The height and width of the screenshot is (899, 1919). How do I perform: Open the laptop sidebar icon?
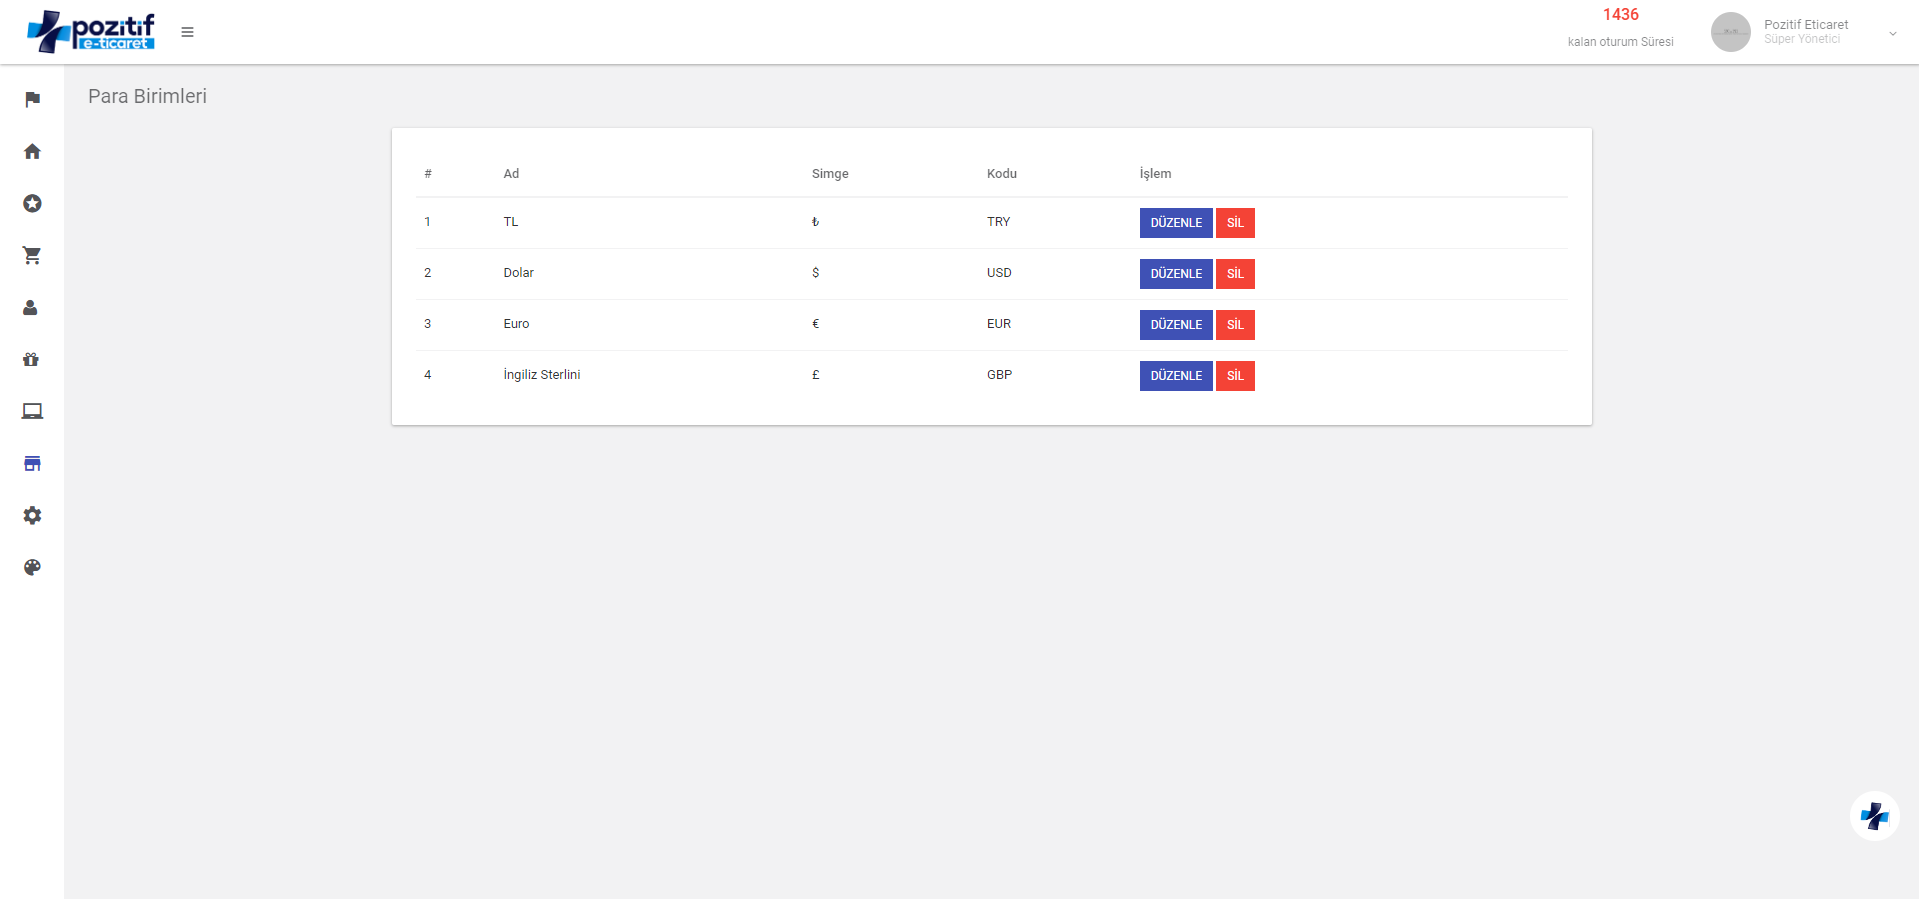[x=32, y=411]
